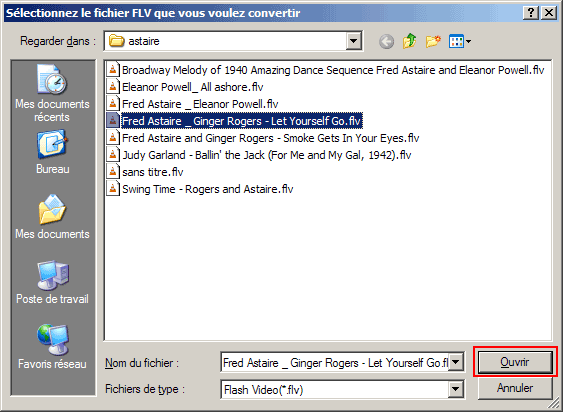
Task: Open Mes documents in places bar
Action: [x=52, y=217]
